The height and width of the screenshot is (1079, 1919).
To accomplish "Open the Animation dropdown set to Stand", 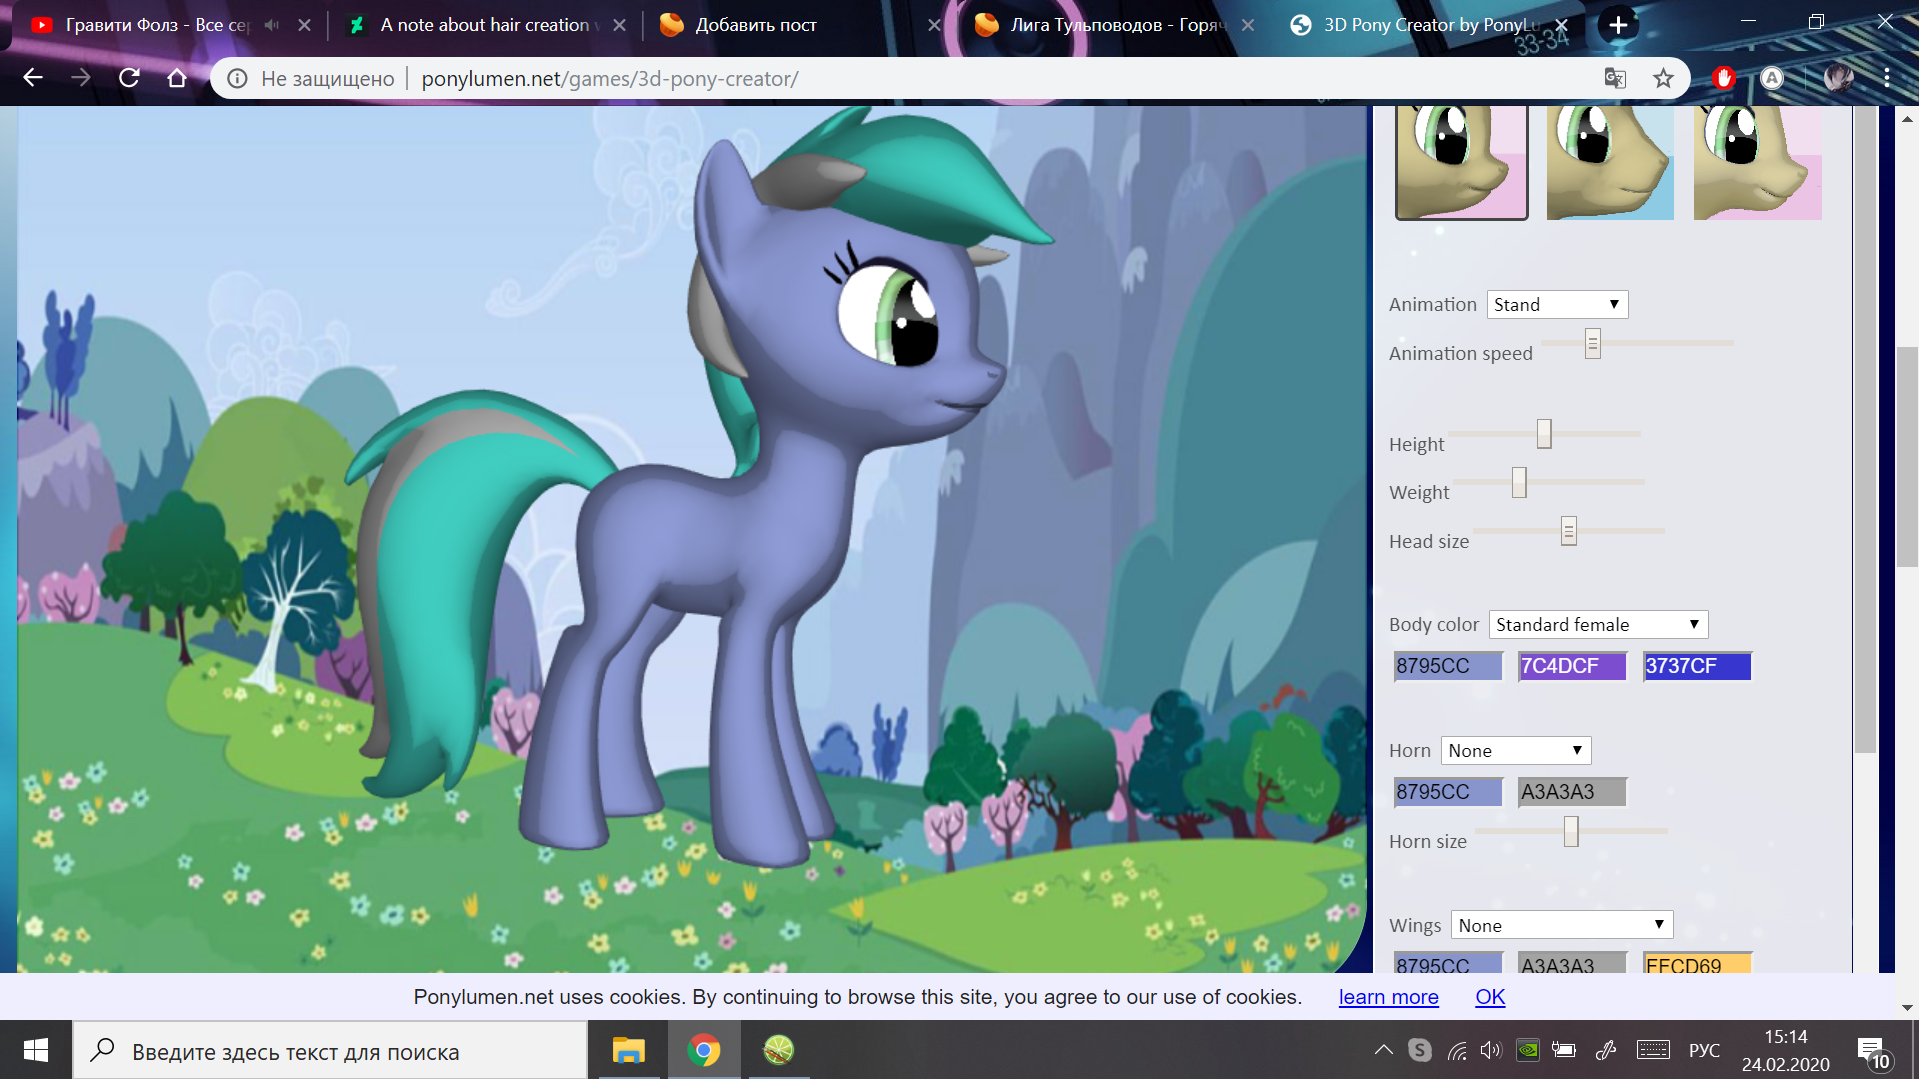I will 1557,305.
